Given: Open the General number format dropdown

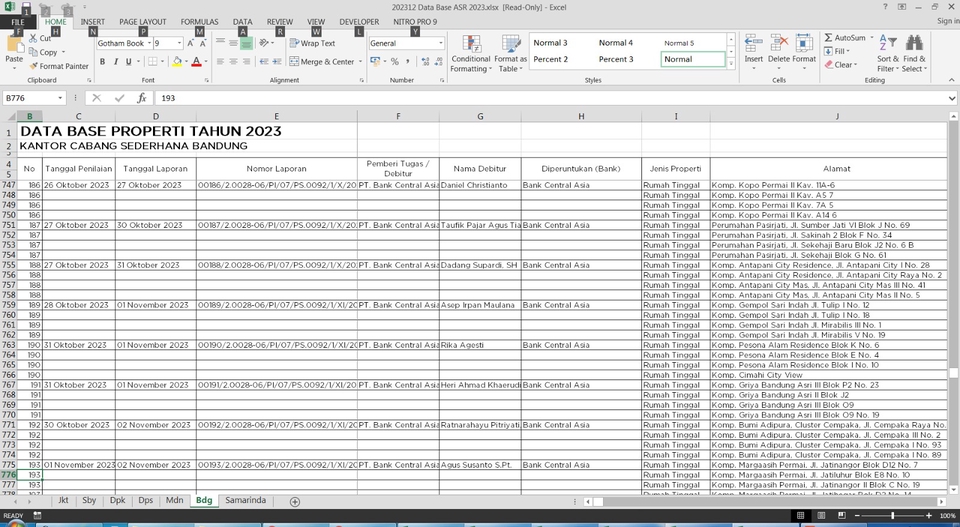Looking at the screenshot, I should pos(440,43).
